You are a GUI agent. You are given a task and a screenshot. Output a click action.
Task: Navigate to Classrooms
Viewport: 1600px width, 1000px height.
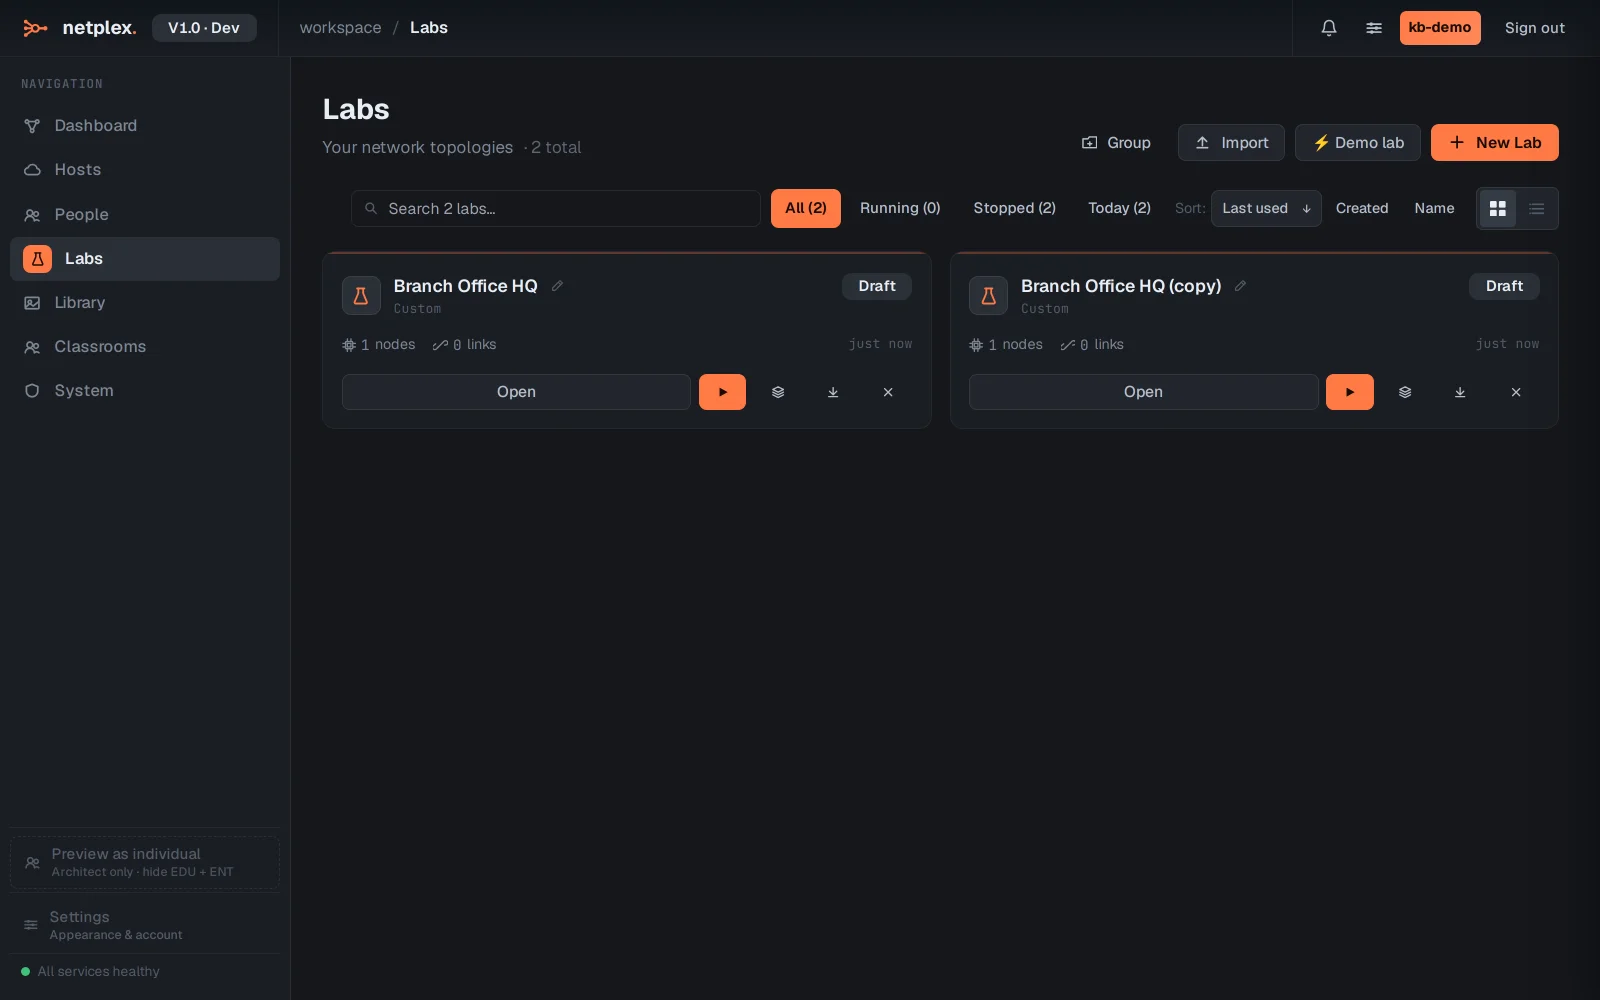[145, 347]
